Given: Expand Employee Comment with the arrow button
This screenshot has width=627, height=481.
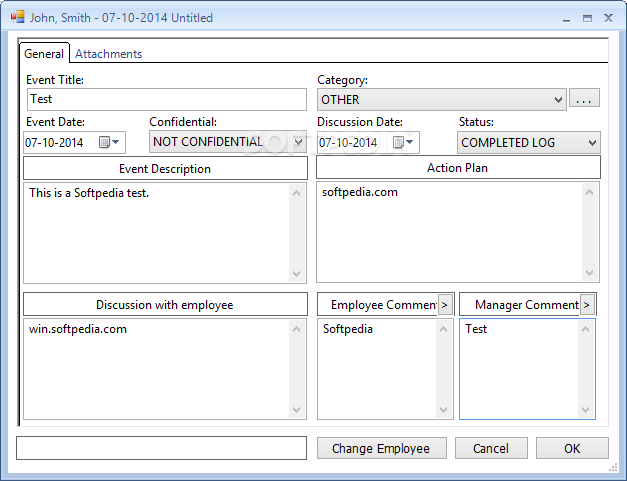Looking at the screenshot, I should click(x=445, y=305).
